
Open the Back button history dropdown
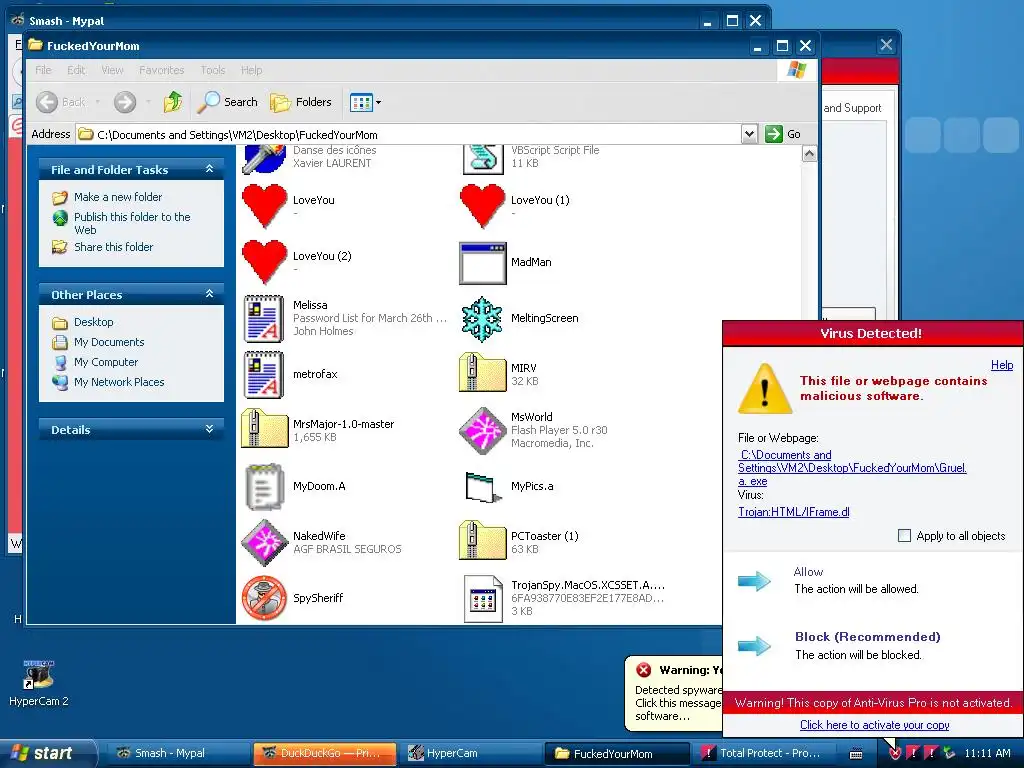point(97,102)
